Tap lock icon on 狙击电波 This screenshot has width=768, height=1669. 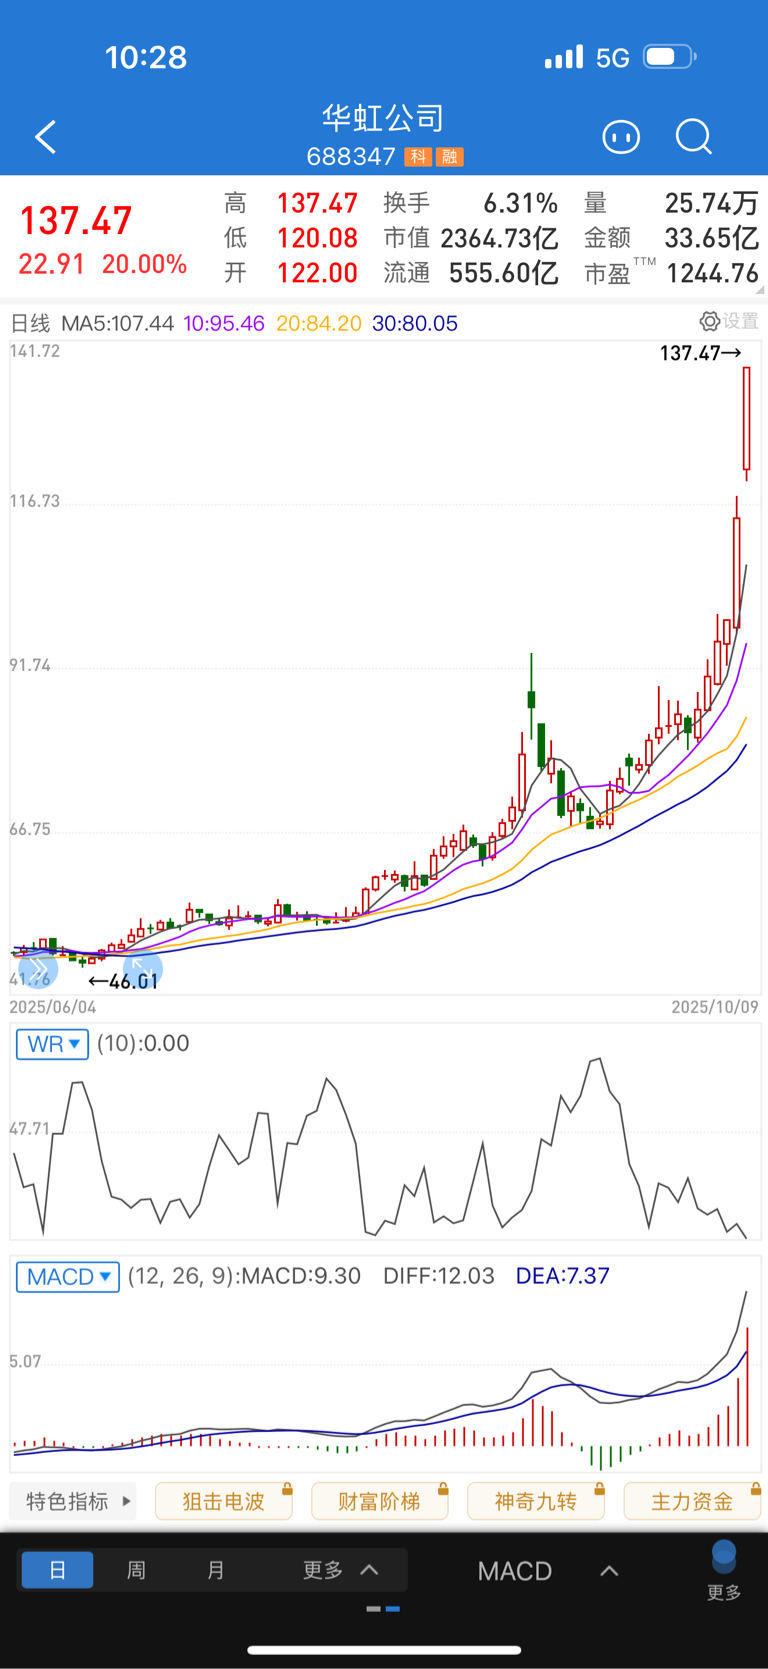pos(287,1489)
